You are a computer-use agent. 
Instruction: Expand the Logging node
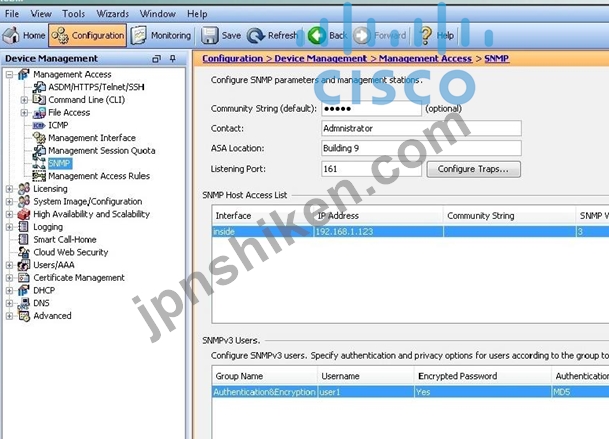point(9,227)
